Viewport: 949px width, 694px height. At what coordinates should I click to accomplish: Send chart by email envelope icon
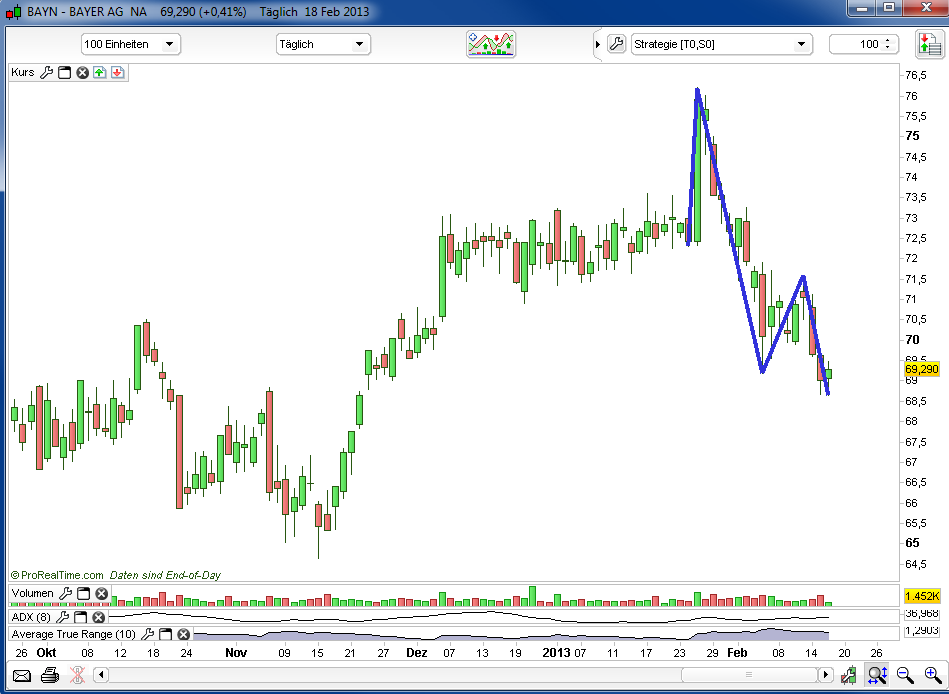[21, 676]
